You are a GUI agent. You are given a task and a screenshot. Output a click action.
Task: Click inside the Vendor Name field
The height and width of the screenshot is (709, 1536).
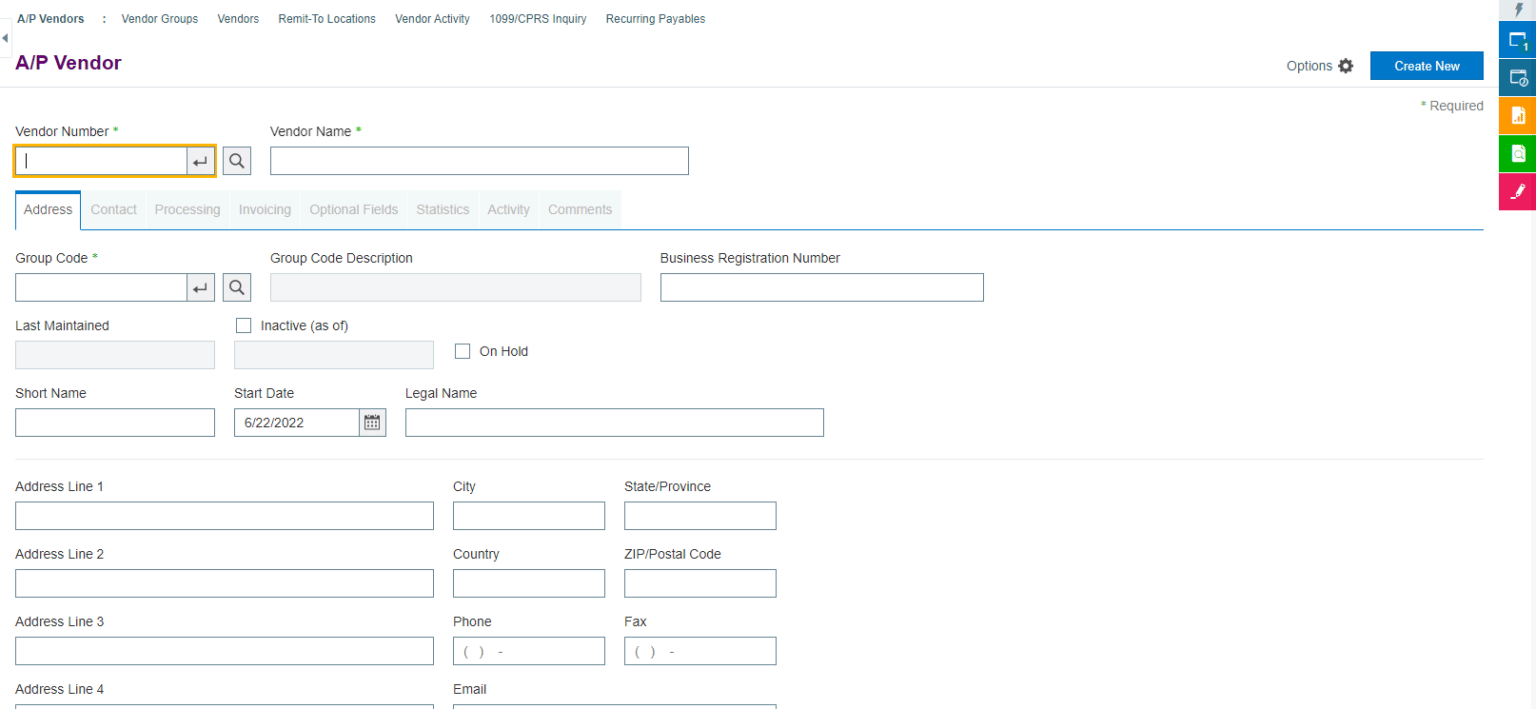pos(478,160)
